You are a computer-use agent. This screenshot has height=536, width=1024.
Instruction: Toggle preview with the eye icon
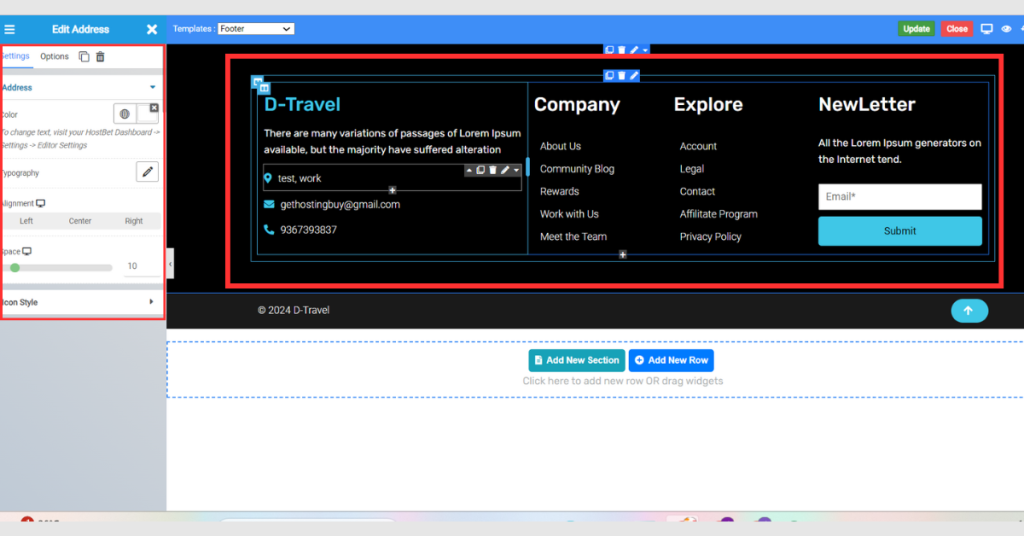(1006, 29)
